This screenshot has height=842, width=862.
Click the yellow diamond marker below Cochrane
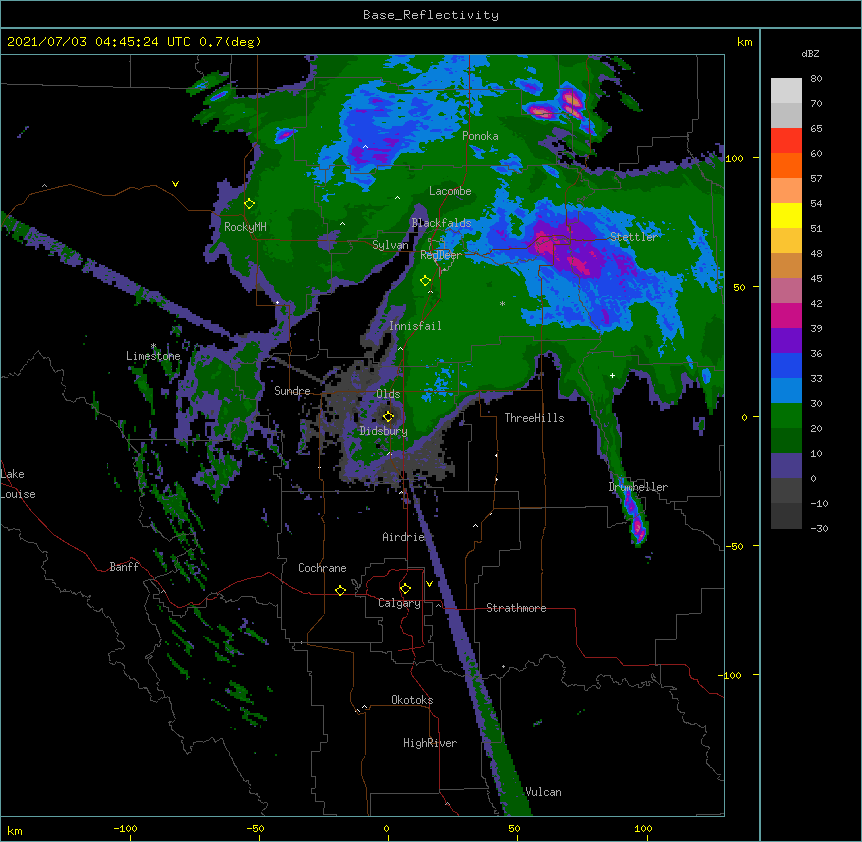(x=340, y=590)
